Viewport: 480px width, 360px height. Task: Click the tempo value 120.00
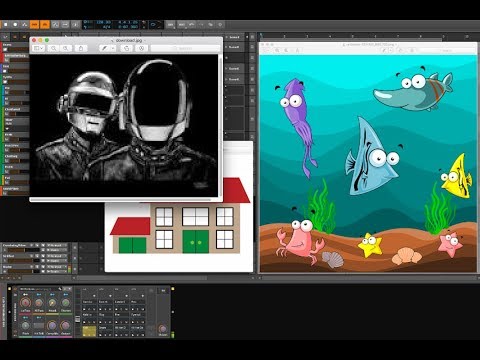click(103, 22)
